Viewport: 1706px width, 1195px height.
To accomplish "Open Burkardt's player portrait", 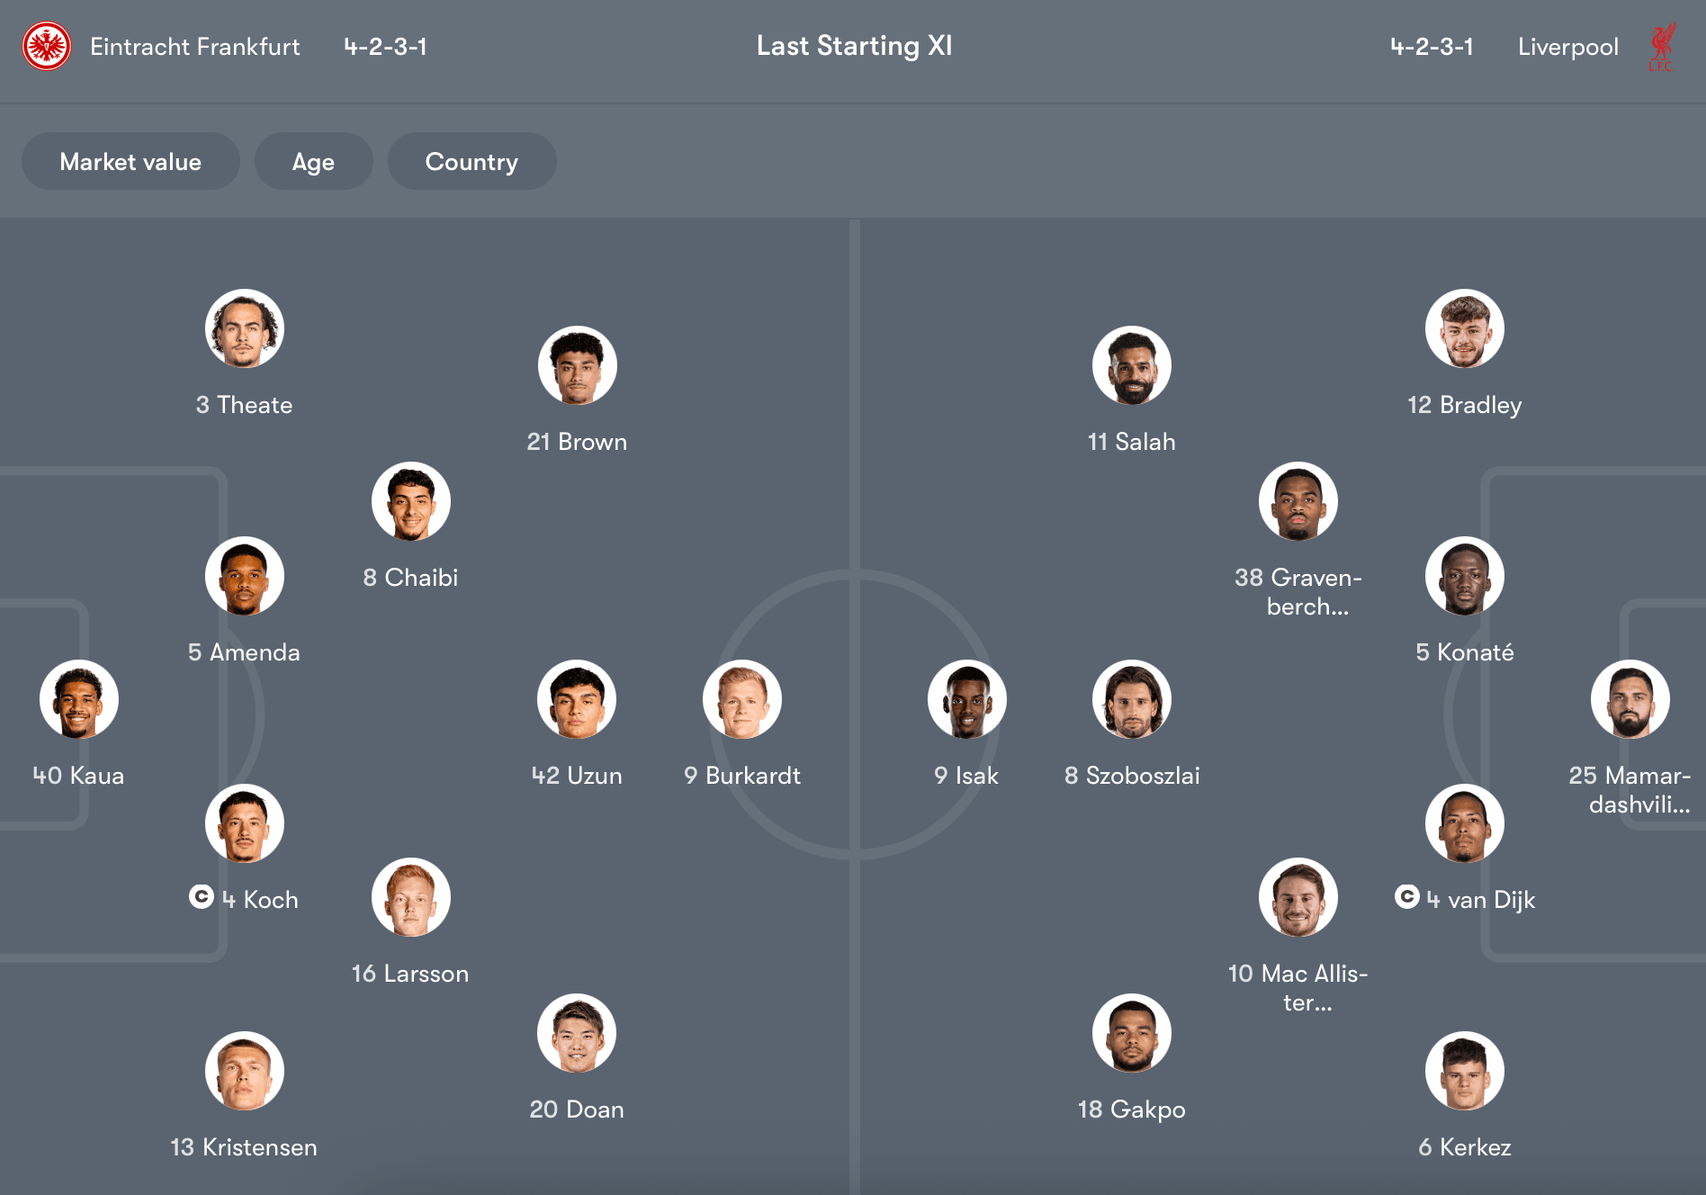I will (x=742, y=700).
